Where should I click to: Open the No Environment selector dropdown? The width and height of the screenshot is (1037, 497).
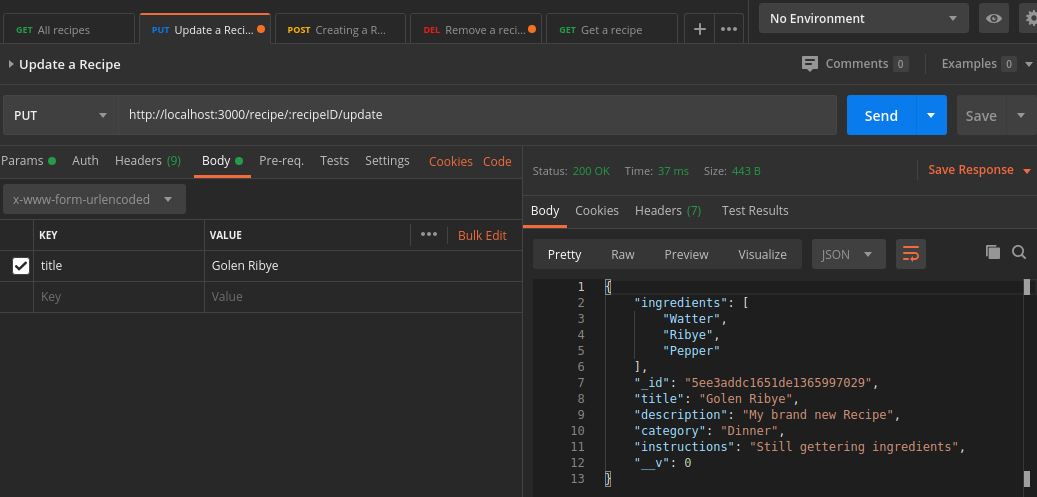[x=864, y=19]
